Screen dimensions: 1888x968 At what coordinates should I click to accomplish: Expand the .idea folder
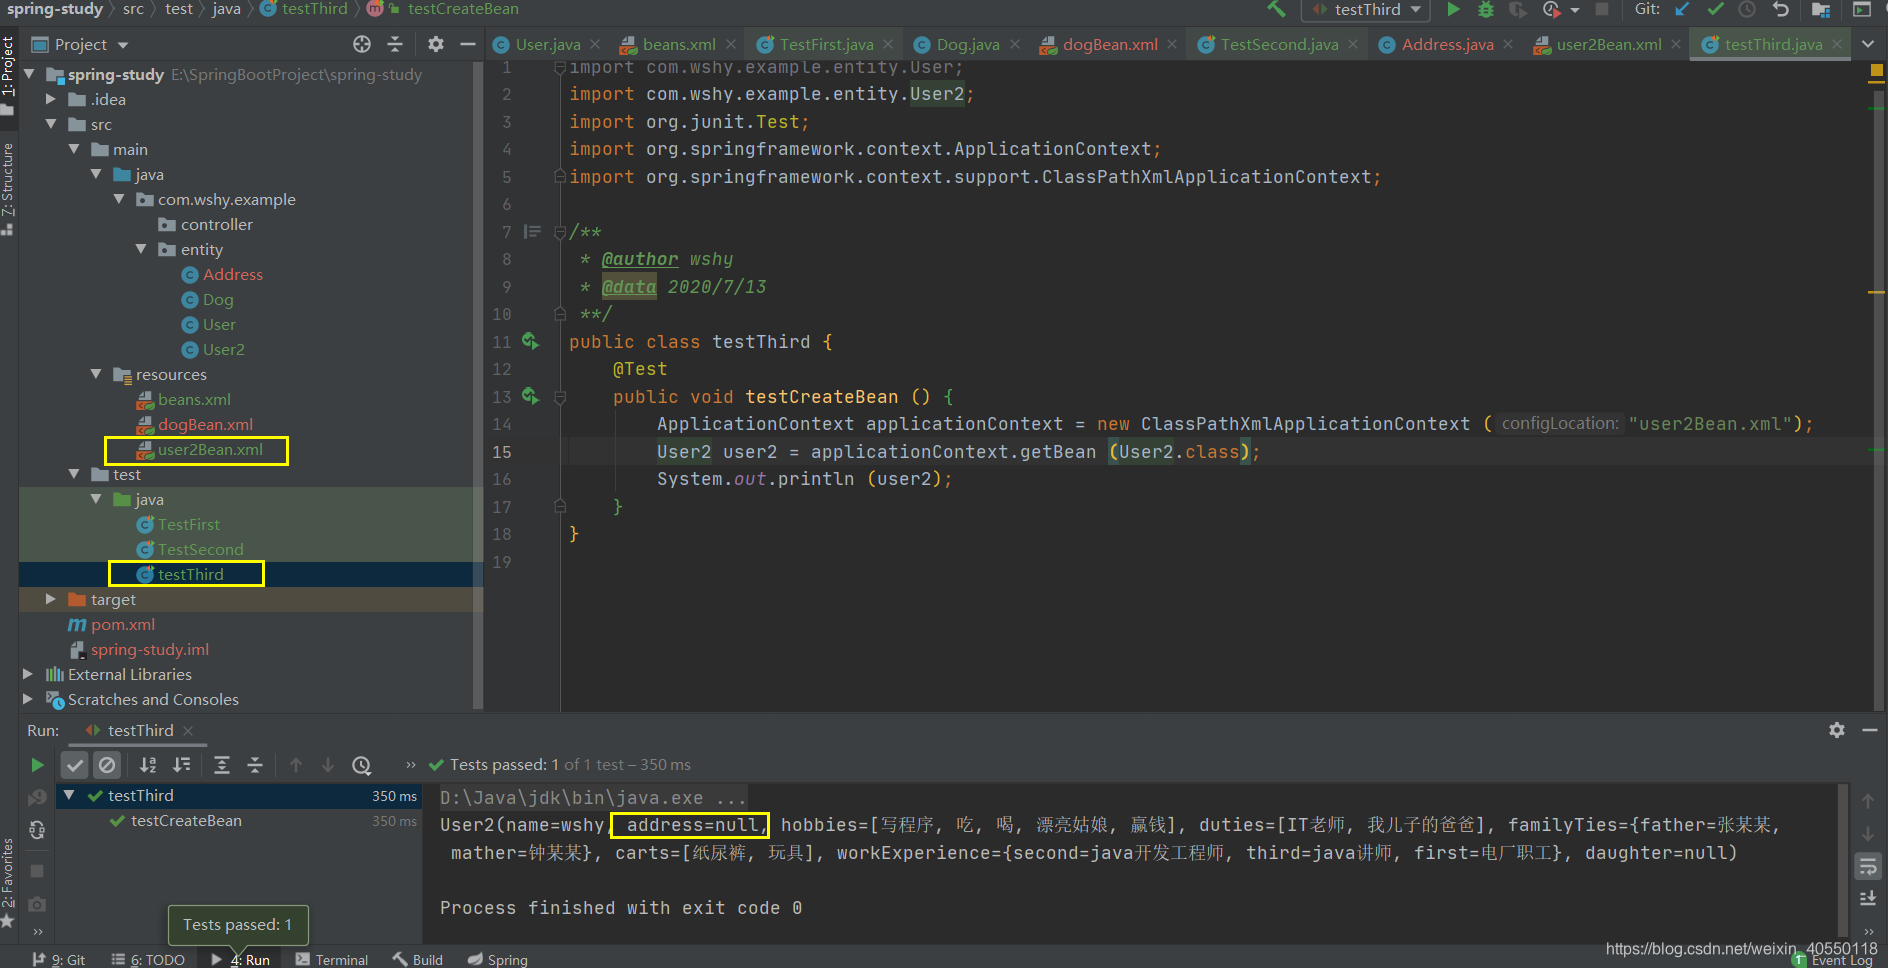[x=51, y=99]
